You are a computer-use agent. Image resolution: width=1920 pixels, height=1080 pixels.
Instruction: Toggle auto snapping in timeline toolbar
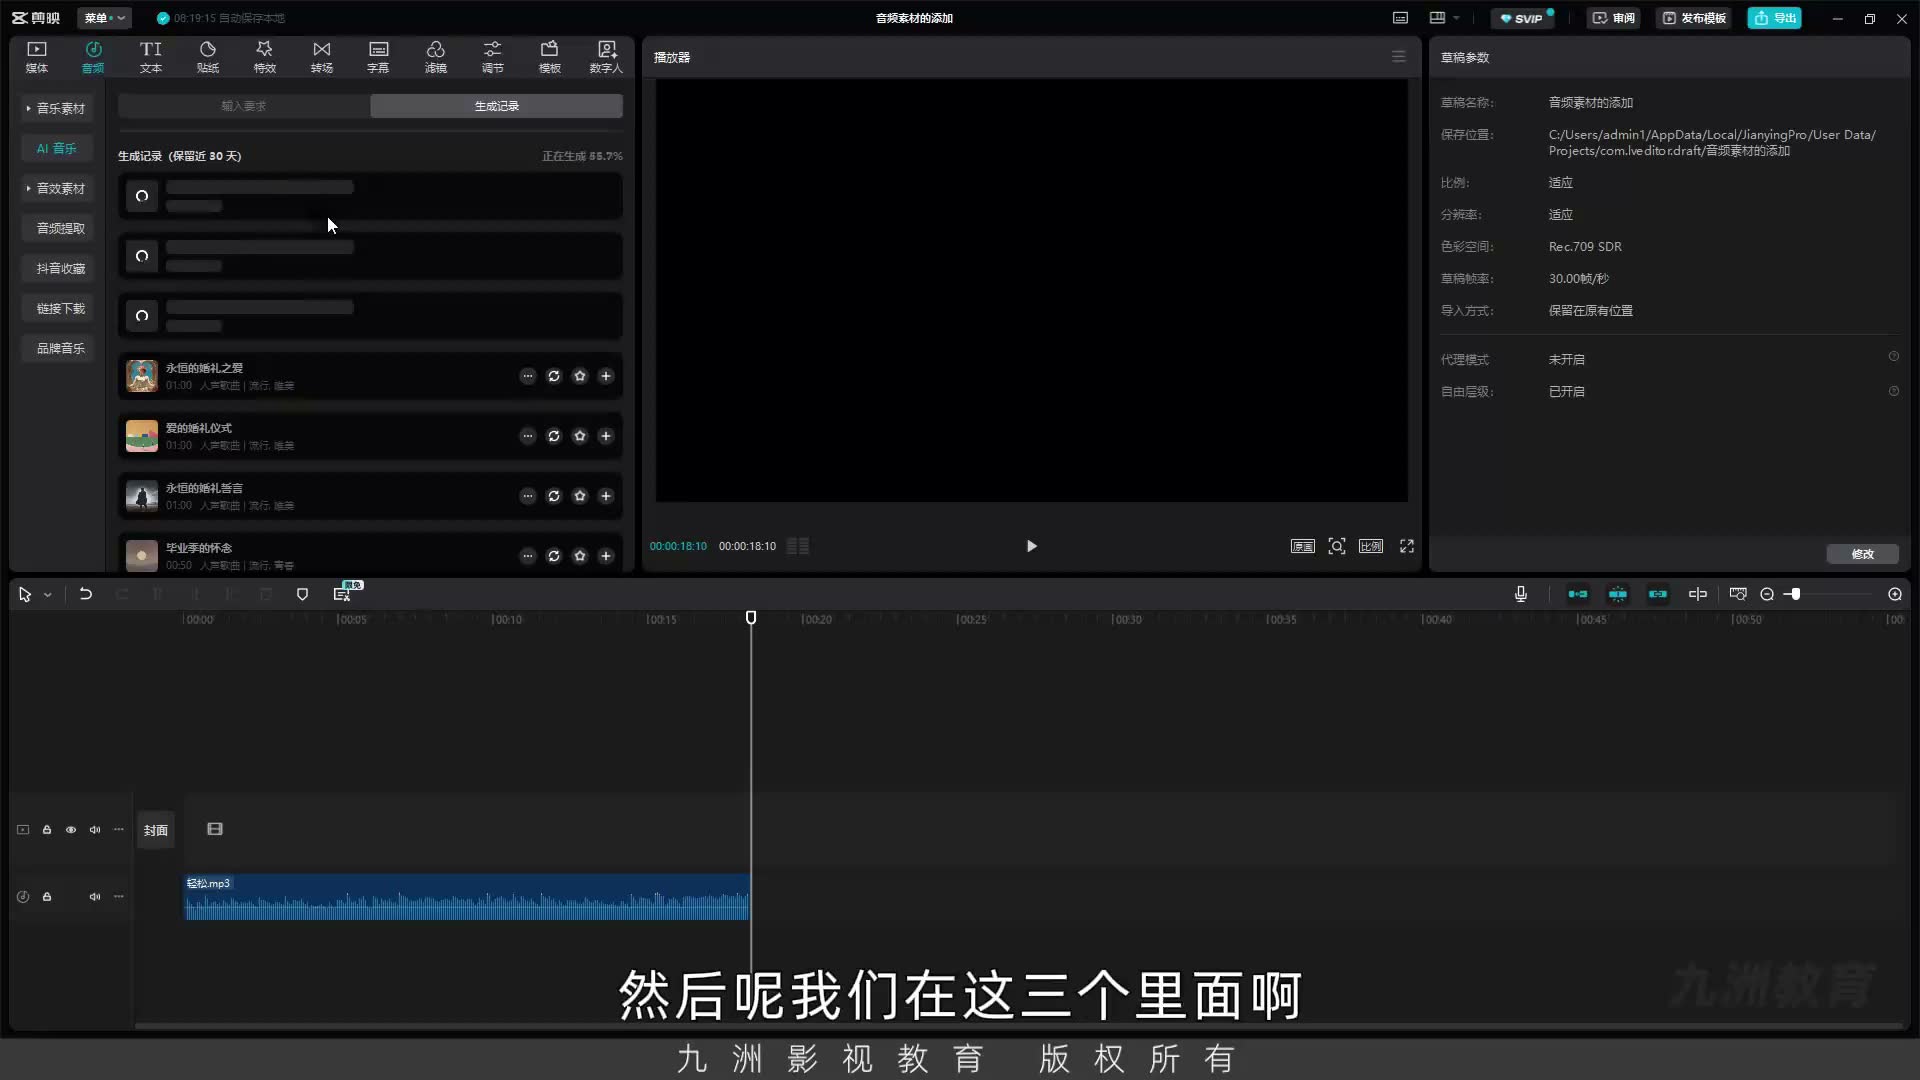[x=1618, y=594]
